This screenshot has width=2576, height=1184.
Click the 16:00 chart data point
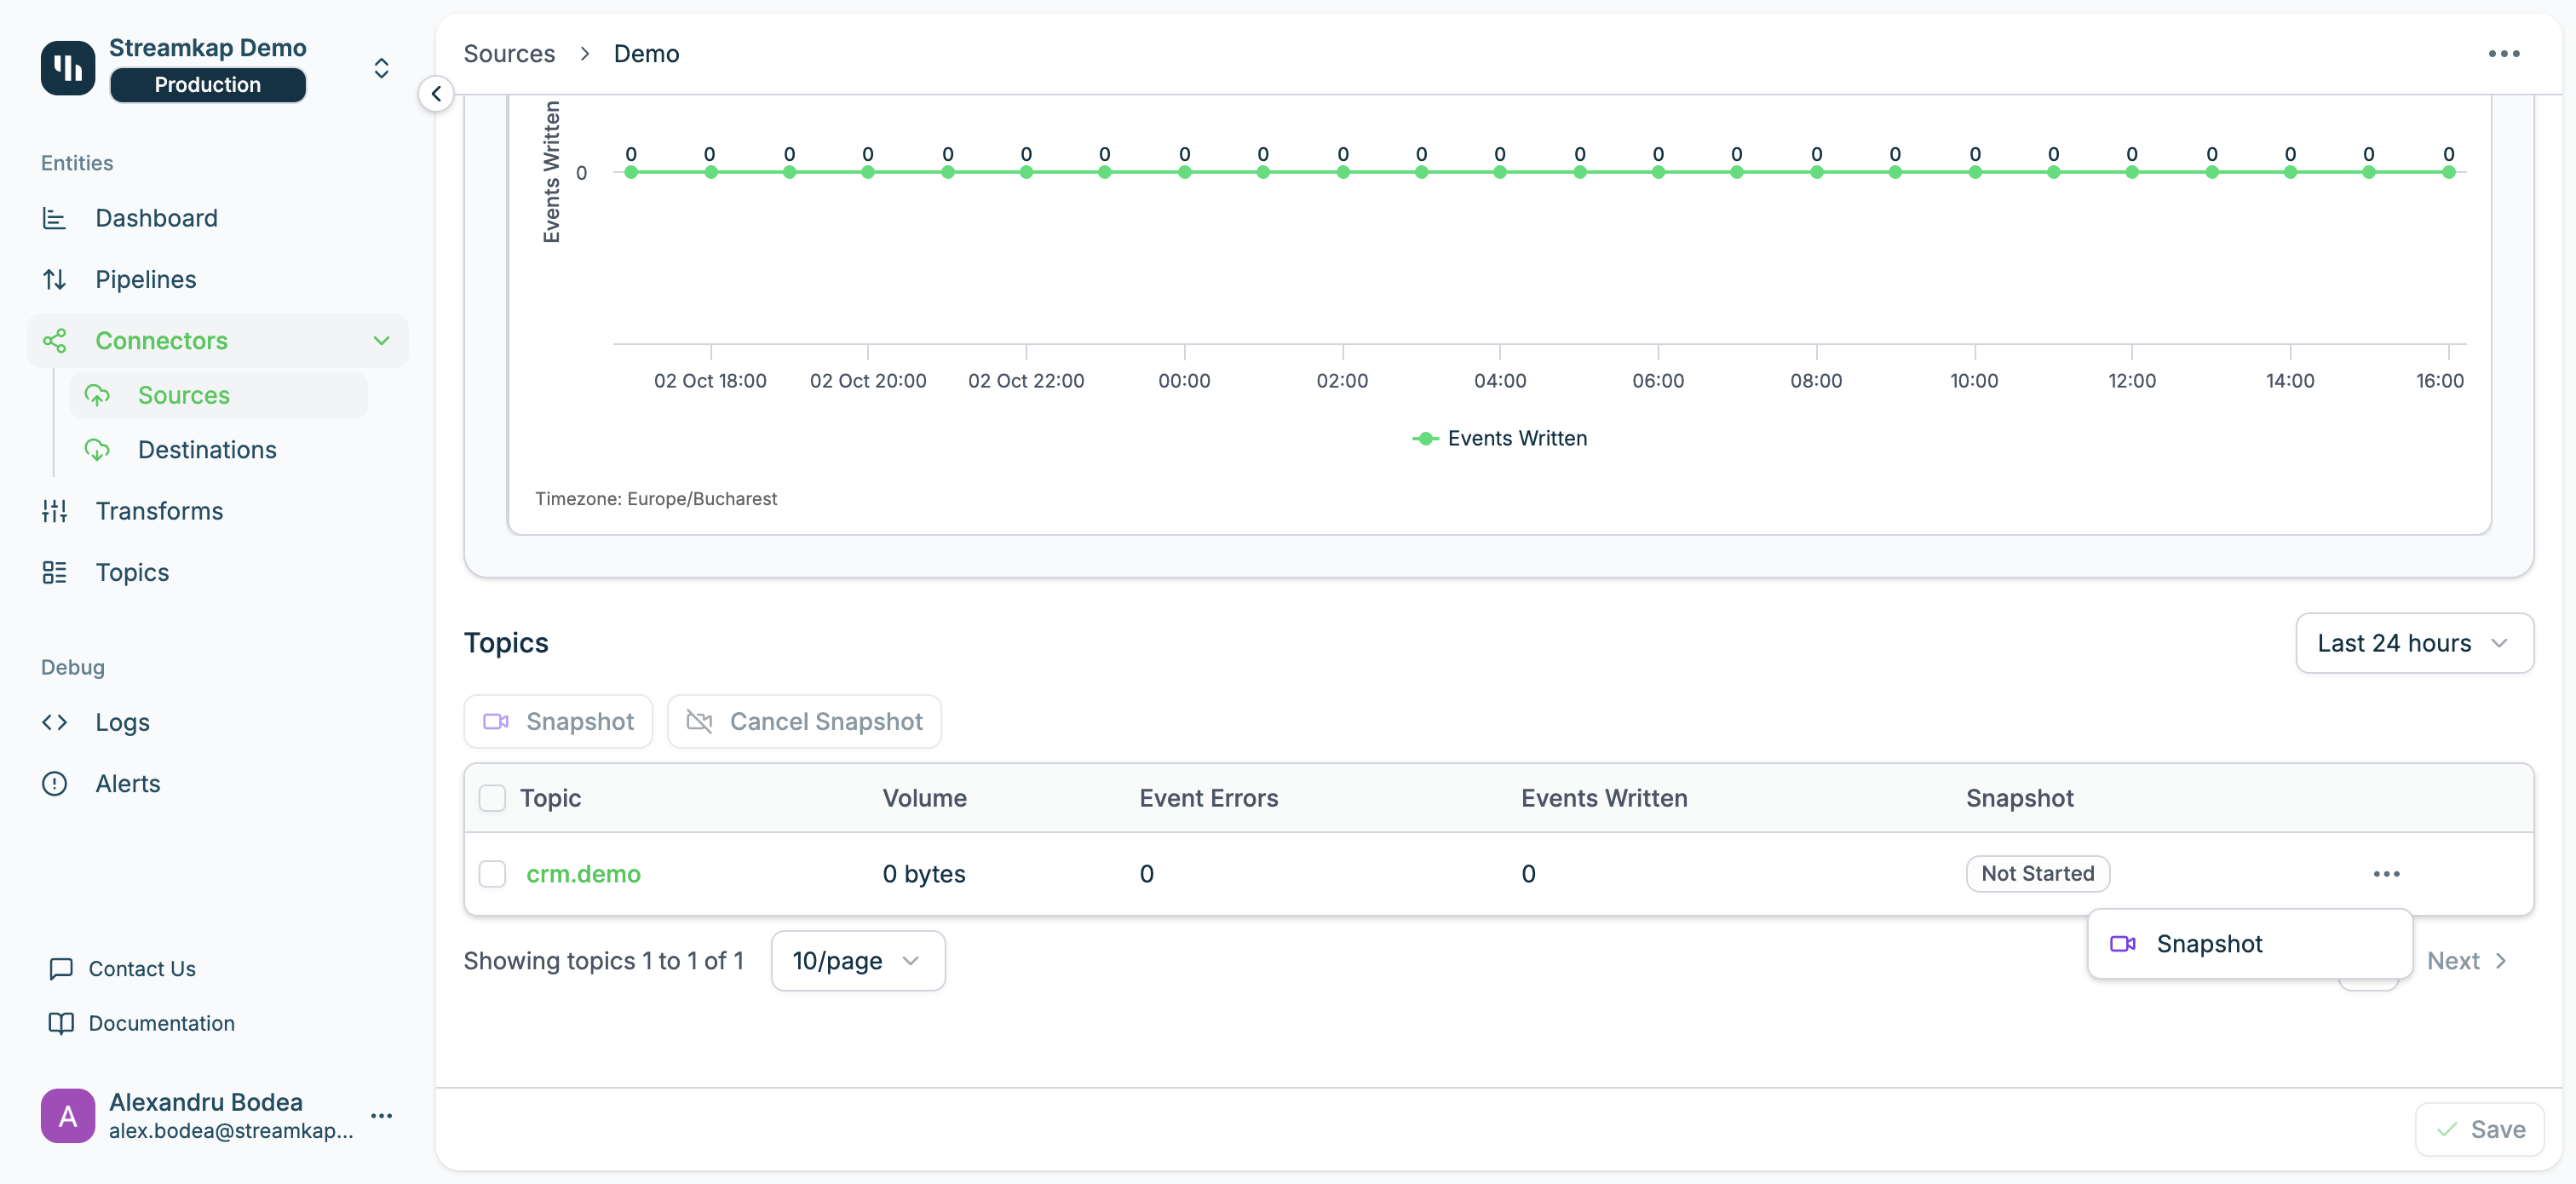2448,173
